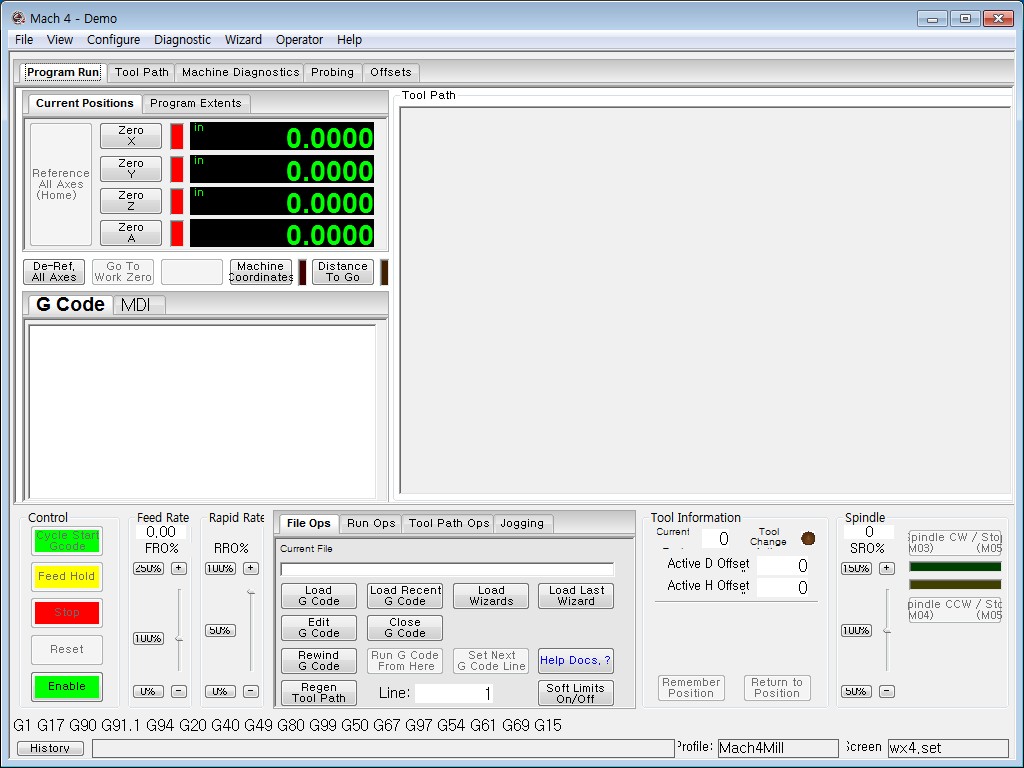The height and width of the screenshot is (768, 1024).
Task: Switch to Program Extents tab
Action: click(196, 103)
